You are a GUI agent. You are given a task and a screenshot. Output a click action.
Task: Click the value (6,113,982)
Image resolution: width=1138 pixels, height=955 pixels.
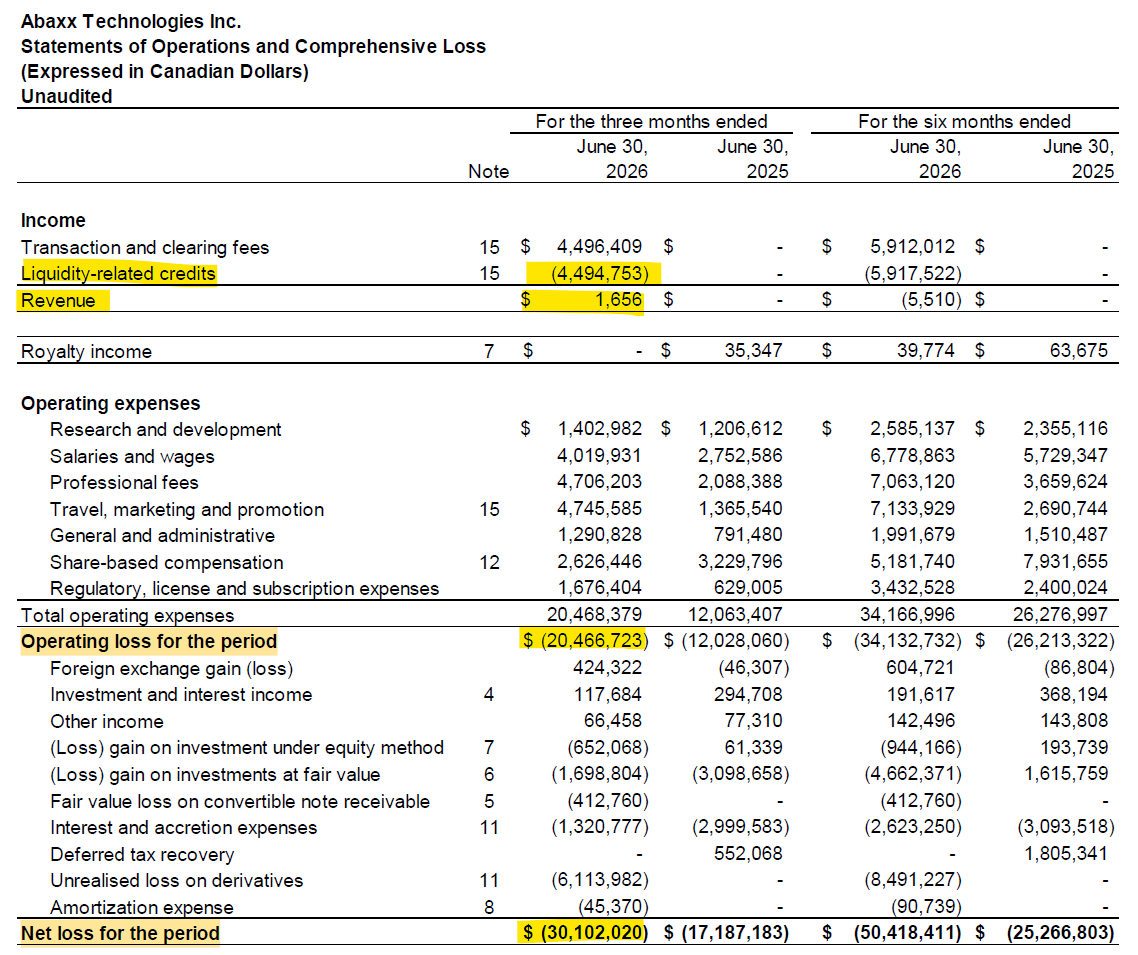[x=599, y=880]
